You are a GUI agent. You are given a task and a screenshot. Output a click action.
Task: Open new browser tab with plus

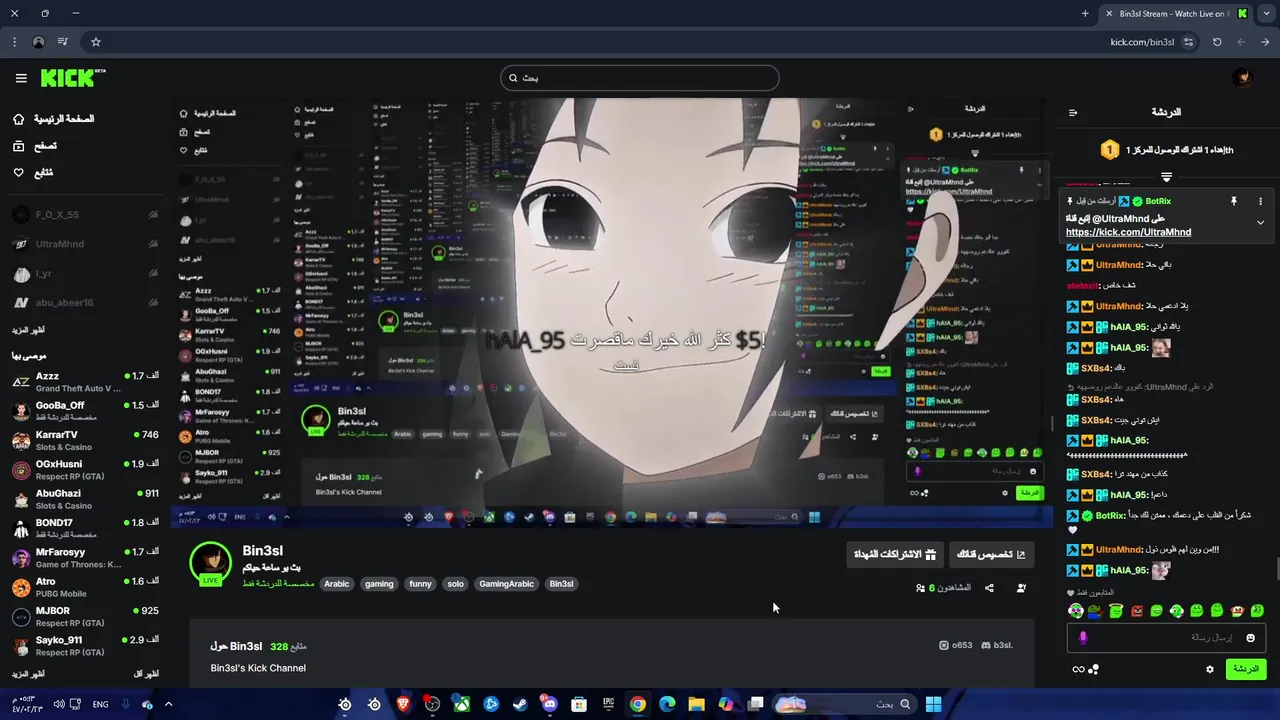(1085, 13)
